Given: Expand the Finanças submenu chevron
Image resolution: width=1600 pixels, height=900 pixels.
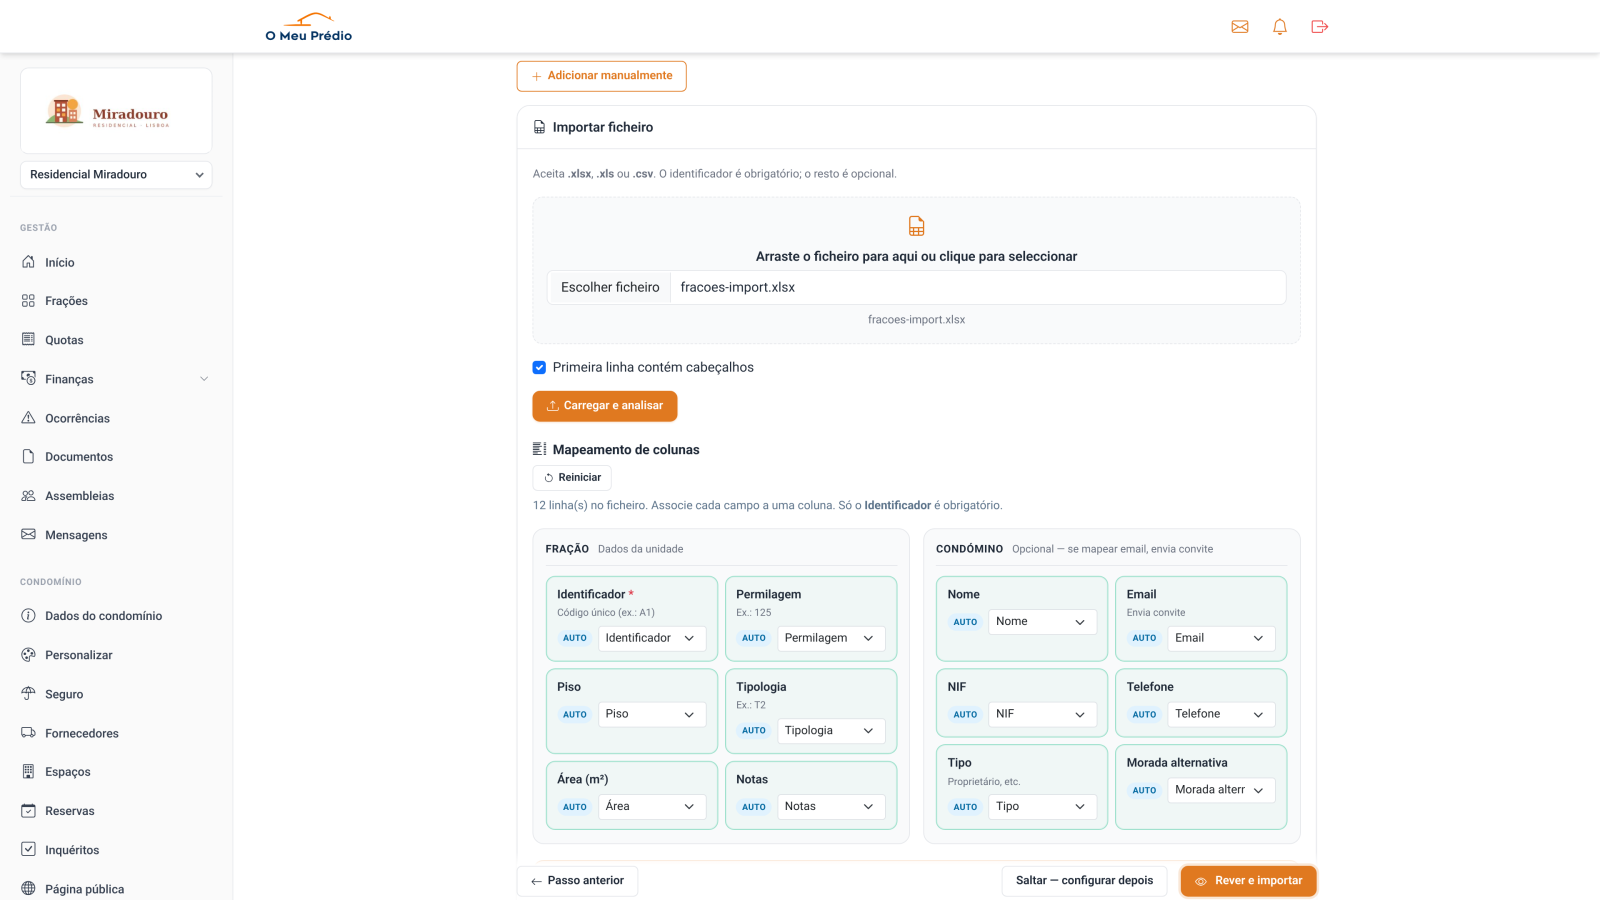Looking at the screenshot, I should 204,379.
